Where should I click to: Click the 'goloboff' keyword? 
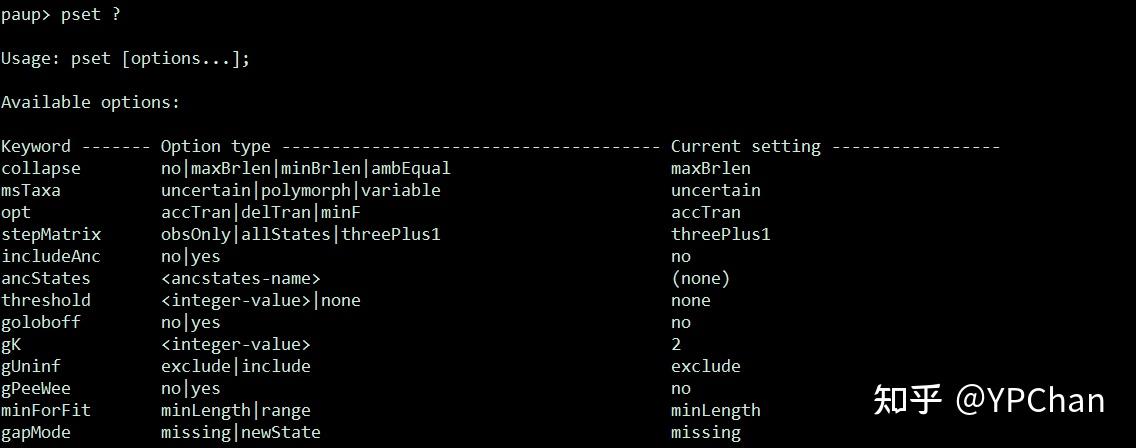(x=41, y=322)
